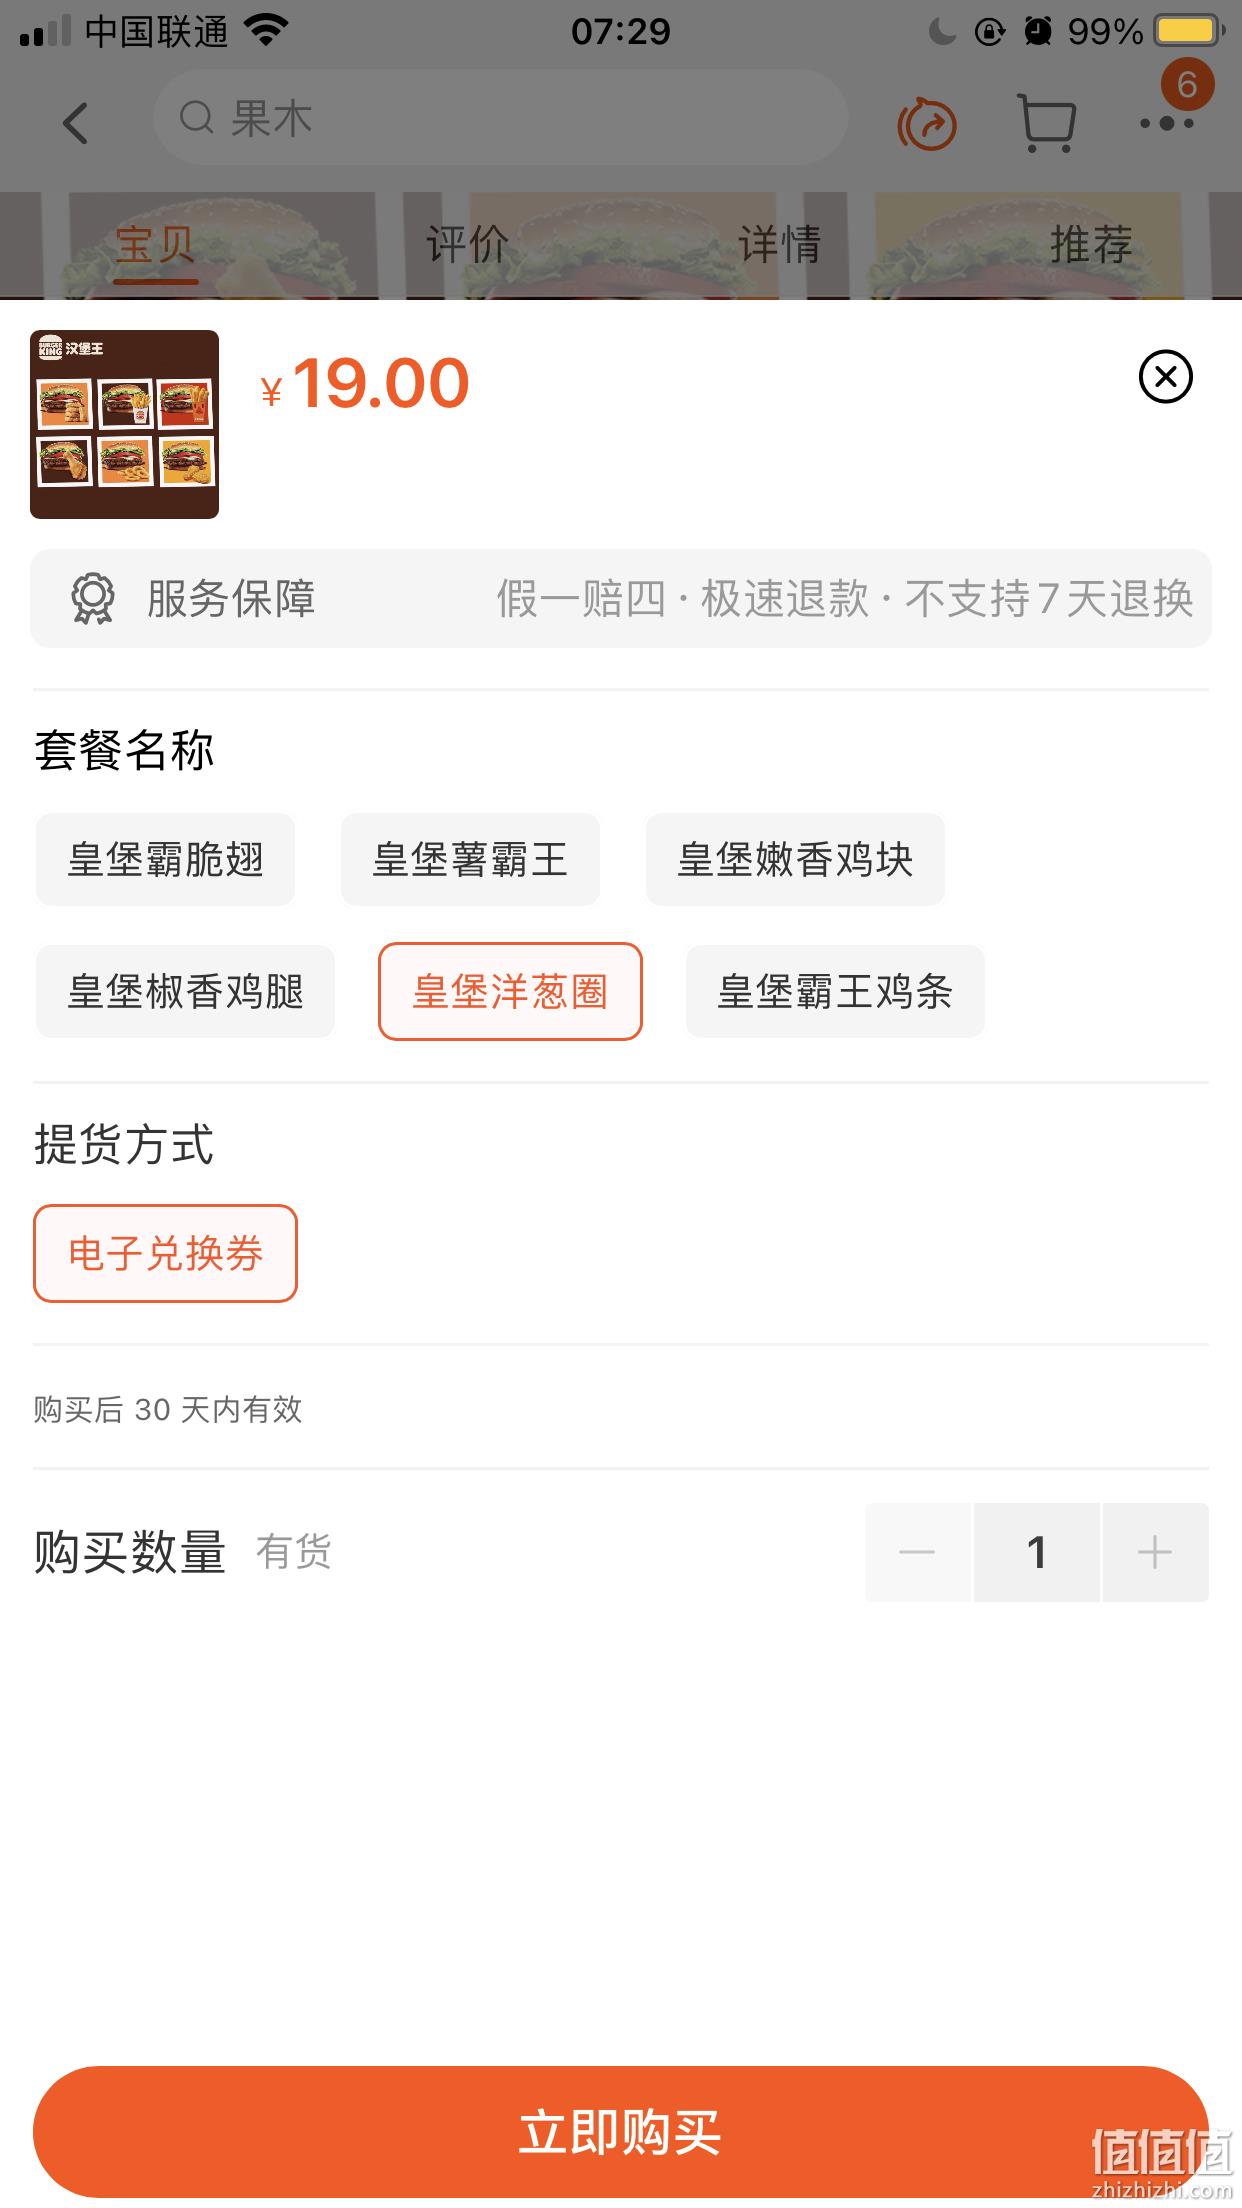Decrease purchase quantity with minus
Image resolution: width=1242 pixels, height=2208 pixels.
(x=917, y=1552)
